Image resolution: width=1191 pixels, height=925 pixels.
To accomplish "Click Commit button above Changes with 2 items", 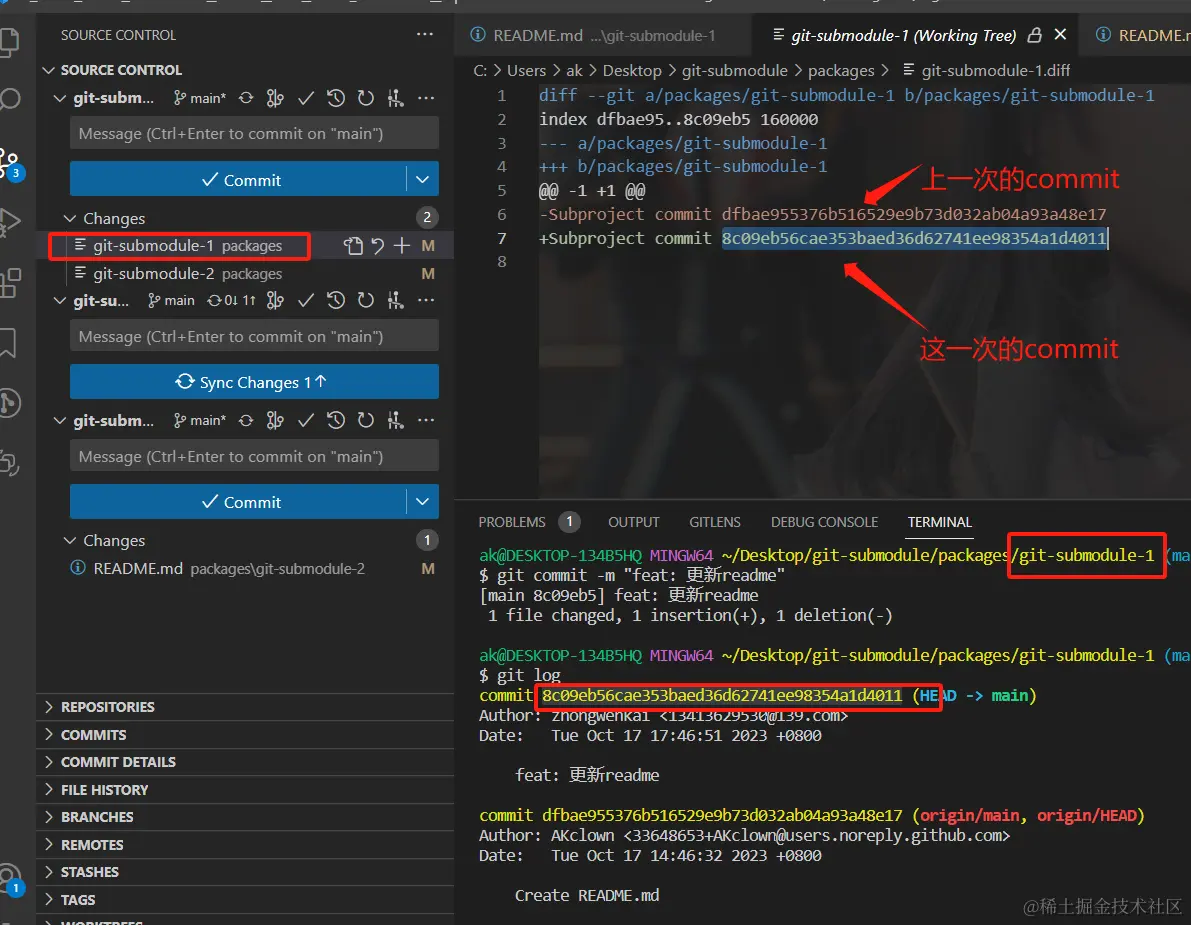I will tap(239, 180).
